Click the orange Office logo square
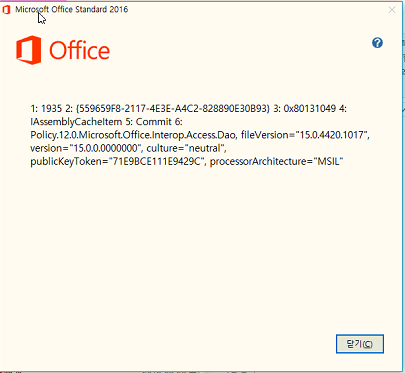 click(29, 50)
